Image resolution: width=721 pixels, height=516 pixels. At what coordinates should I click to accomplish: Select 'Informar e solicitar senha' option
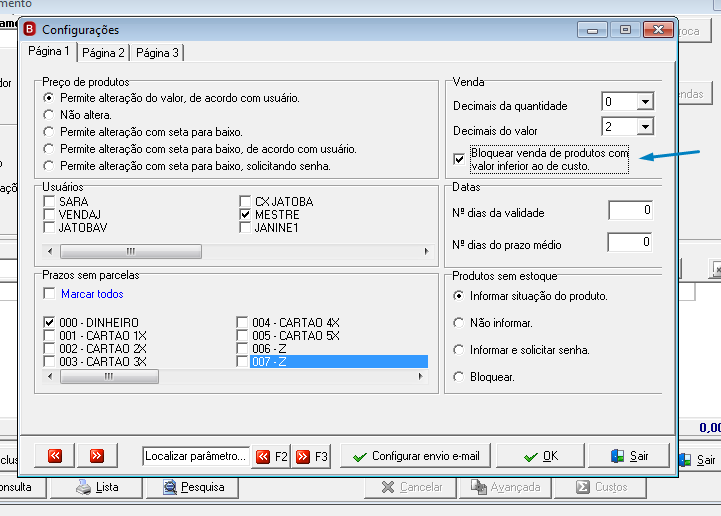pyautogui.click(x=458, y=350)
